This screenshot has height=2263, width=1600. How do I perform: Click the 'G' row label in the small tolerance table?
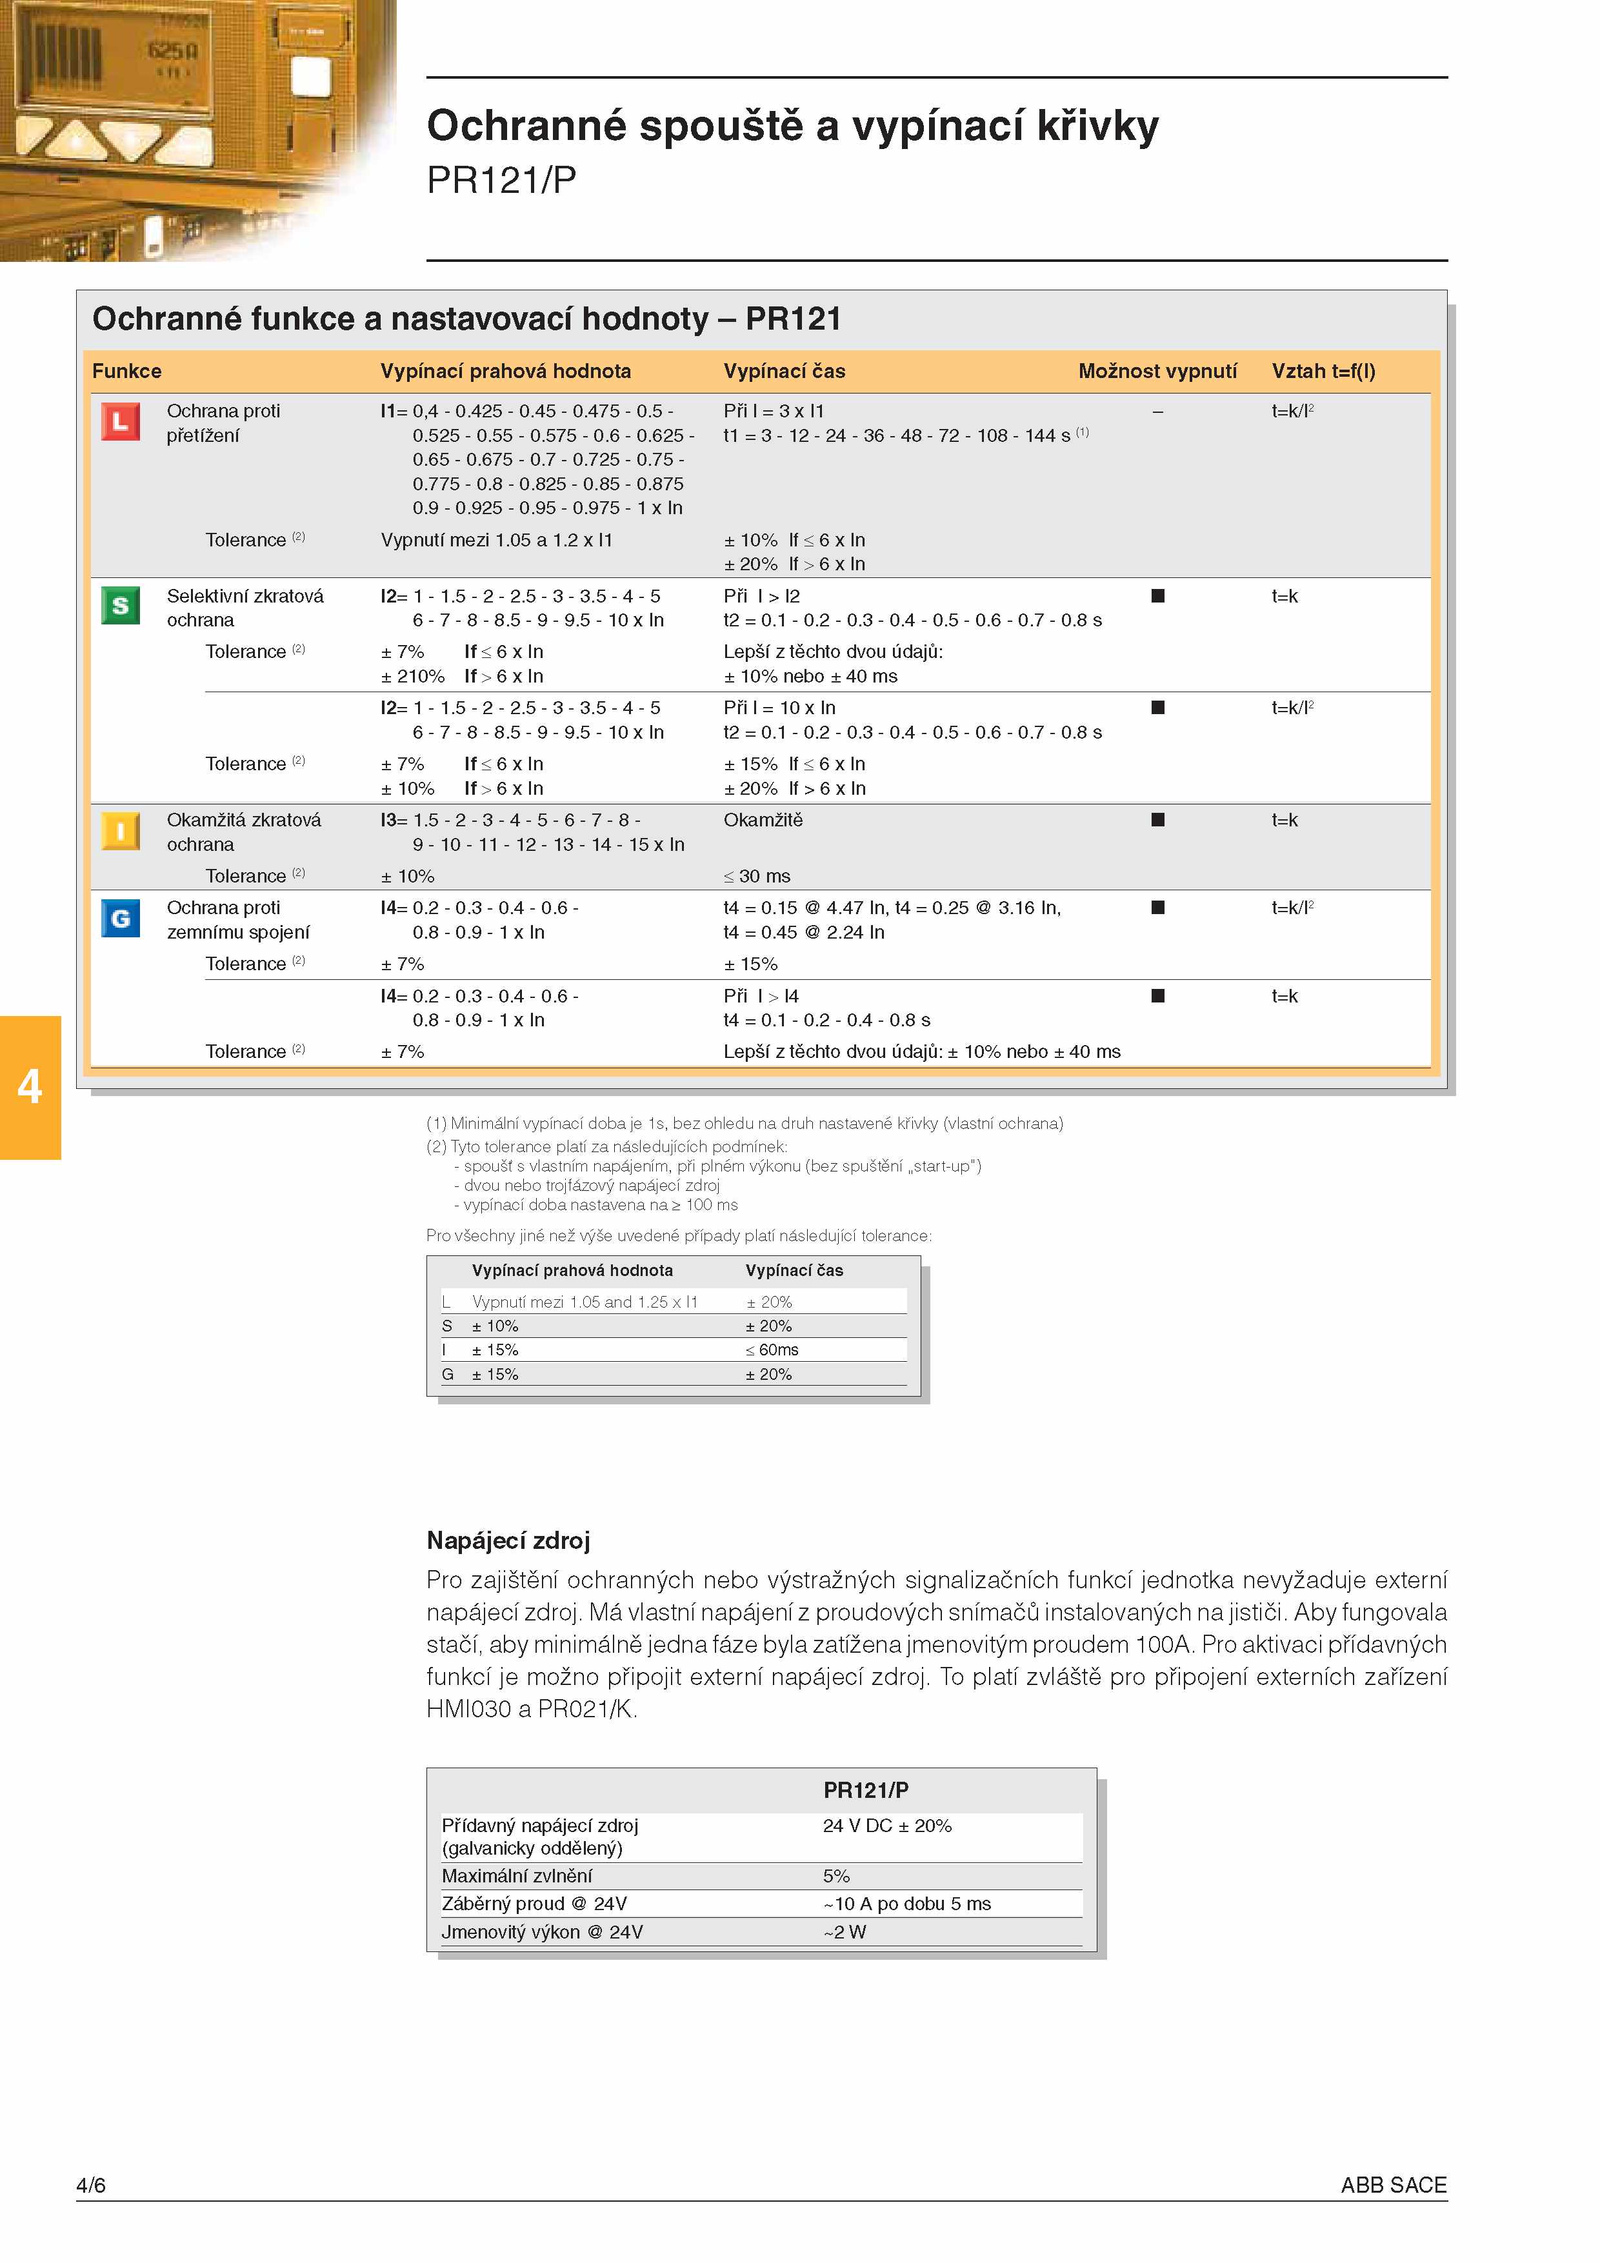(x=448, y=1374)
